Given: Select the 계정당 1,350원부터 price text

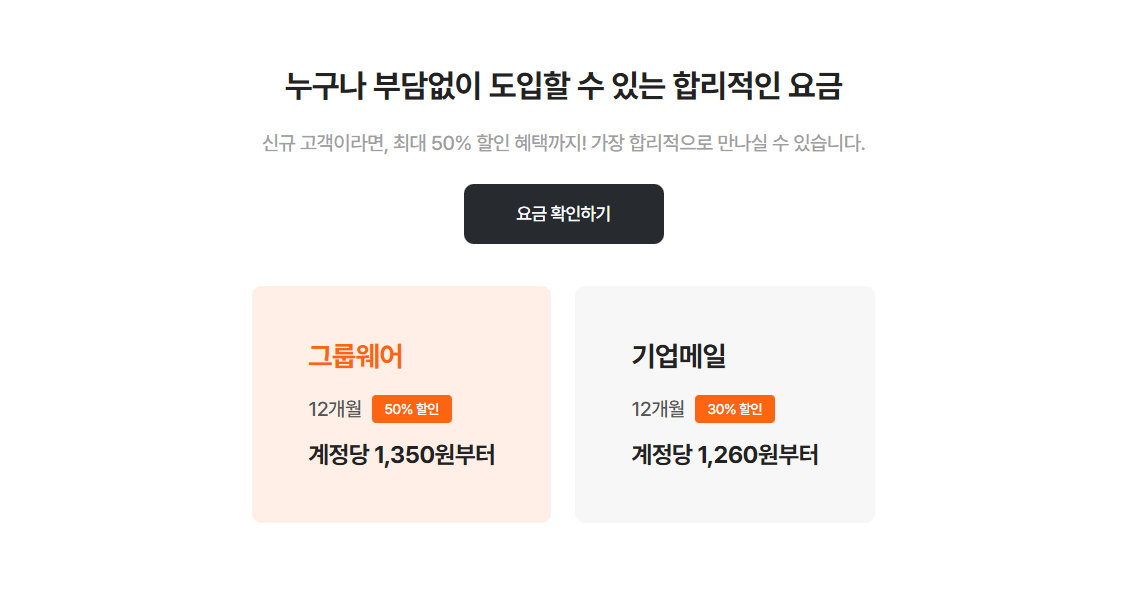Looking at the screenshot, I should [x=398, y=455].
